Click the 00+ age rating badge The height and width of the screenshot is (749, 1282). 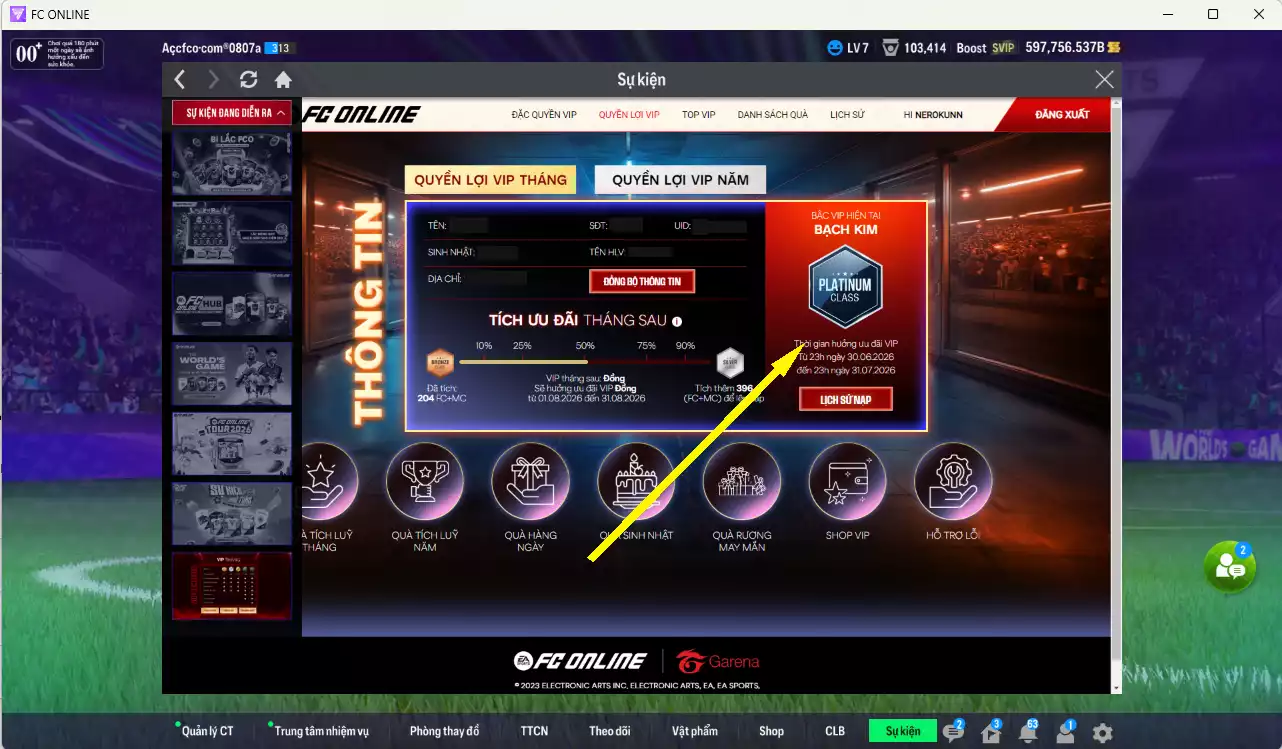pyautogui.click(x=57, y=53)
